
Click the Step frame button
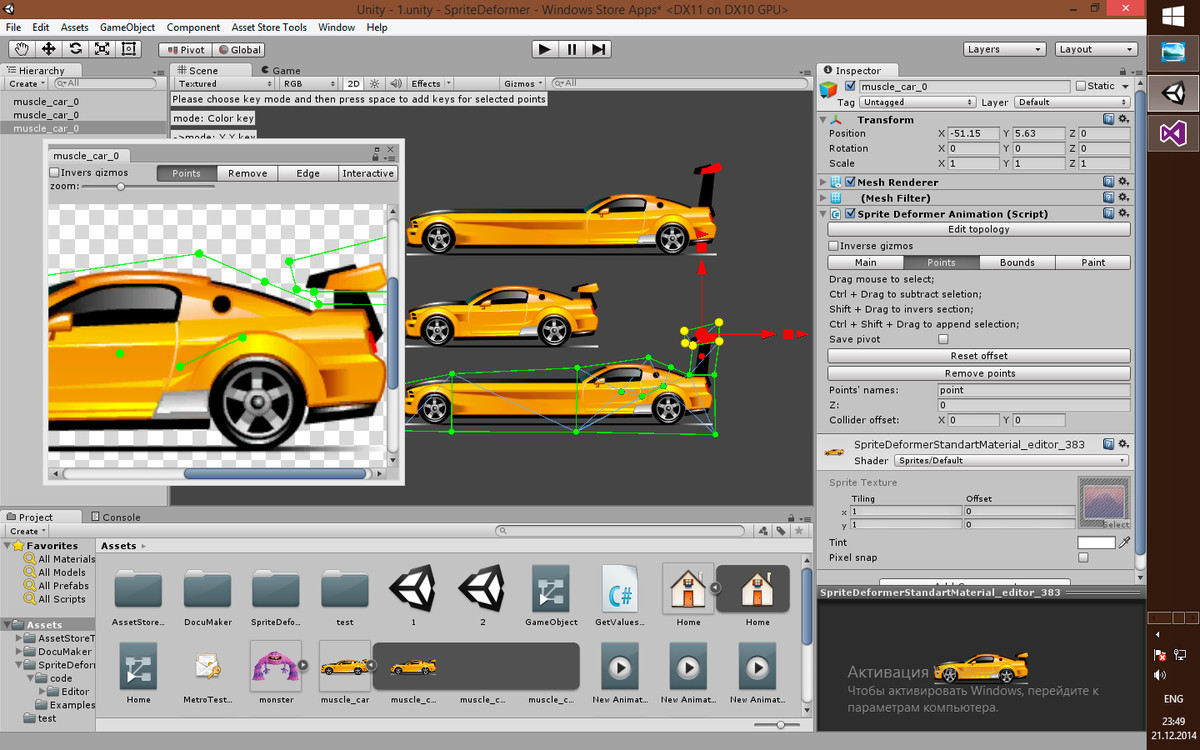[599, 49]
